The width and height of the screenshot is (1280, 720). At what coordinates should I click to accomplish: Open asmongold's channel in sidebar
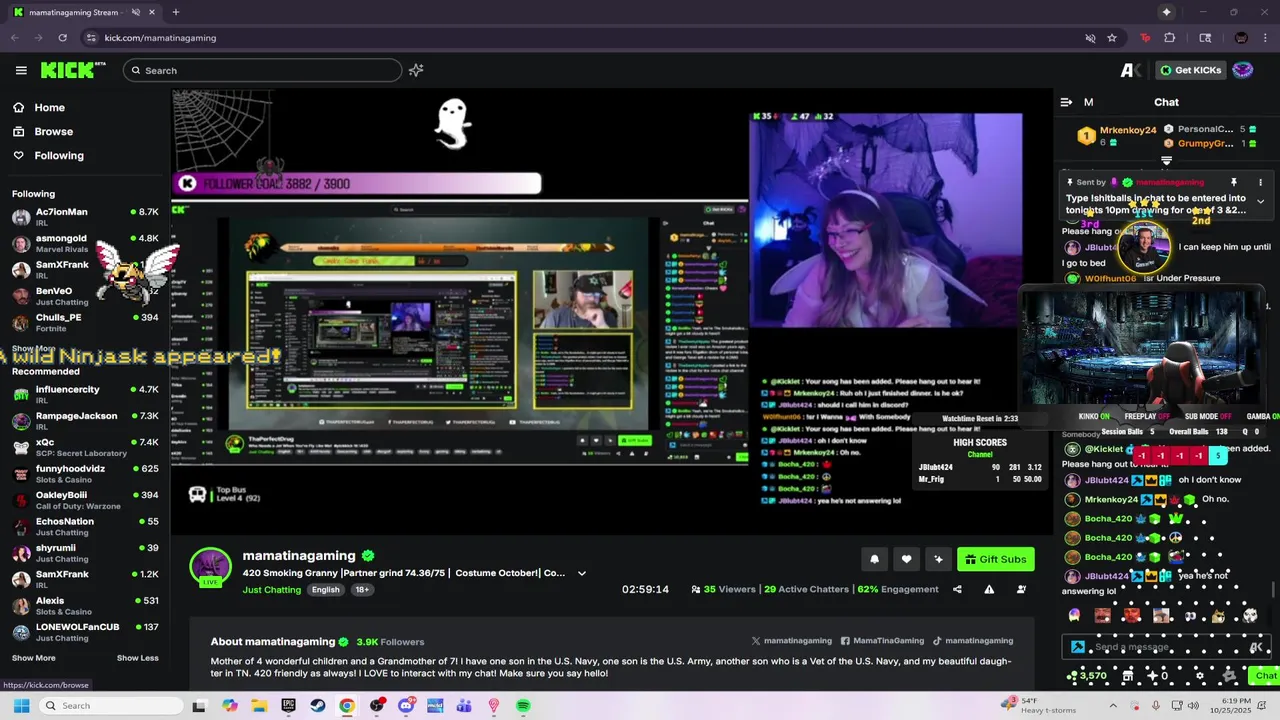(85, 244)
